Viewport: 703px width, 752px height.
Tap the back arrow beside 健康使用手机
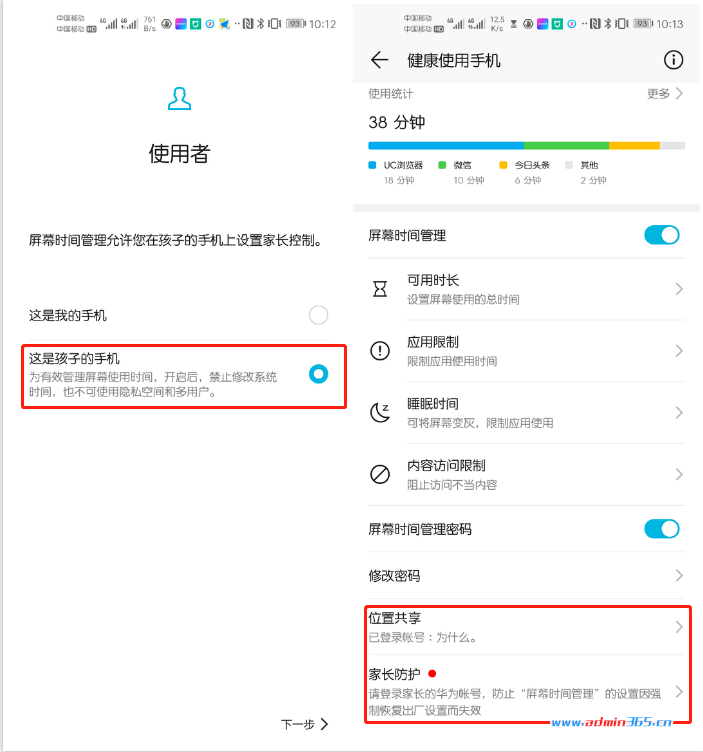[x=379, y=60]
